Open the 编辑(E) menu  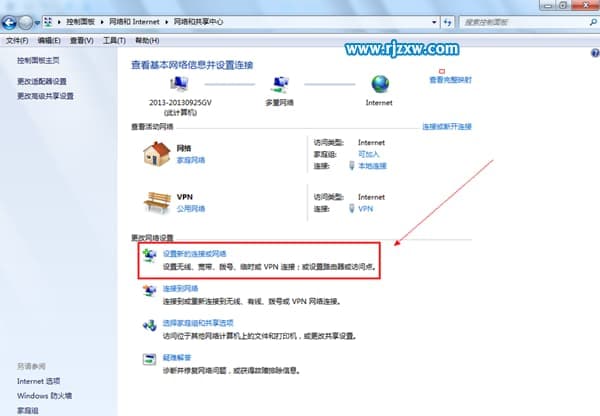[x=49, y=41]
